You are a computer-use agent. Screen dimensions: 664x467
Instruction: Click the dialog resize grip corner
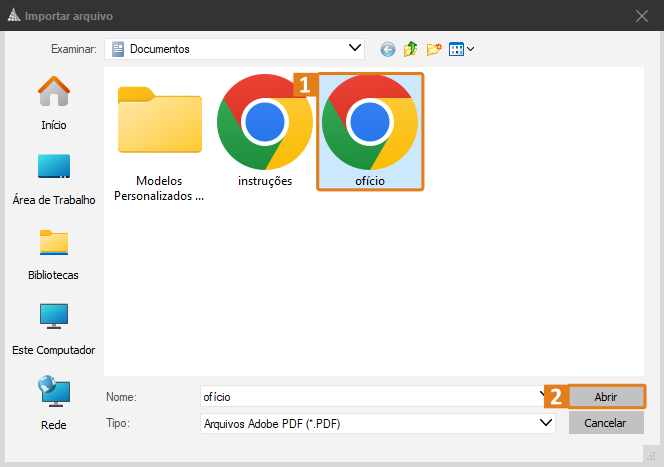click(651, 456)
